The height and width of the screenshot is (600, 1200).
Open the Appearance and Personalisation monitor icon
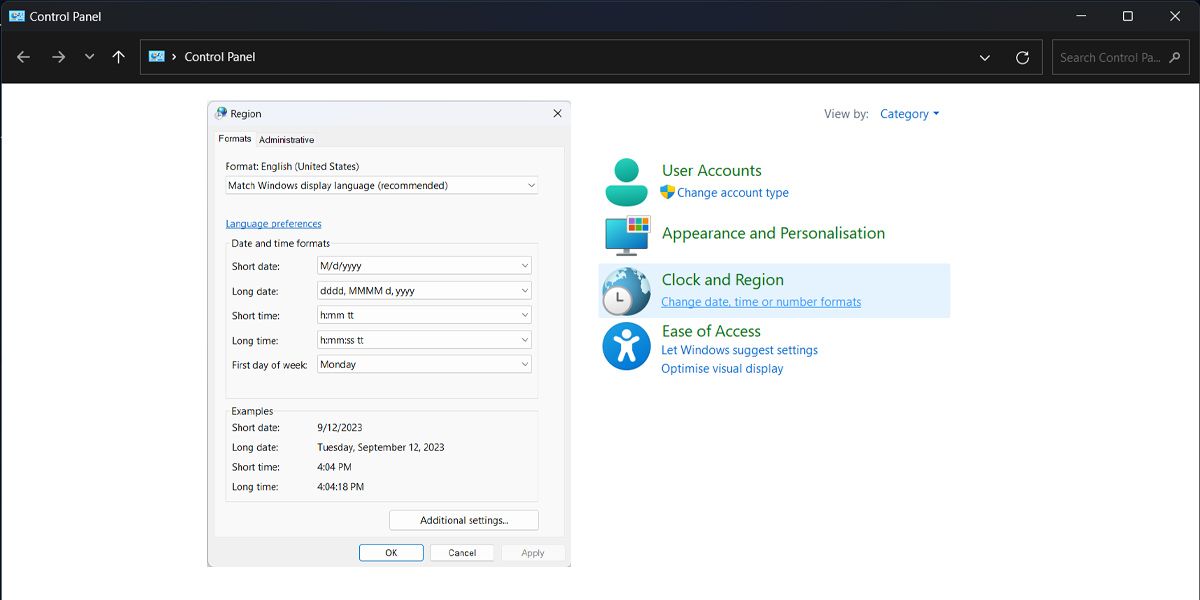click(627, 236)
